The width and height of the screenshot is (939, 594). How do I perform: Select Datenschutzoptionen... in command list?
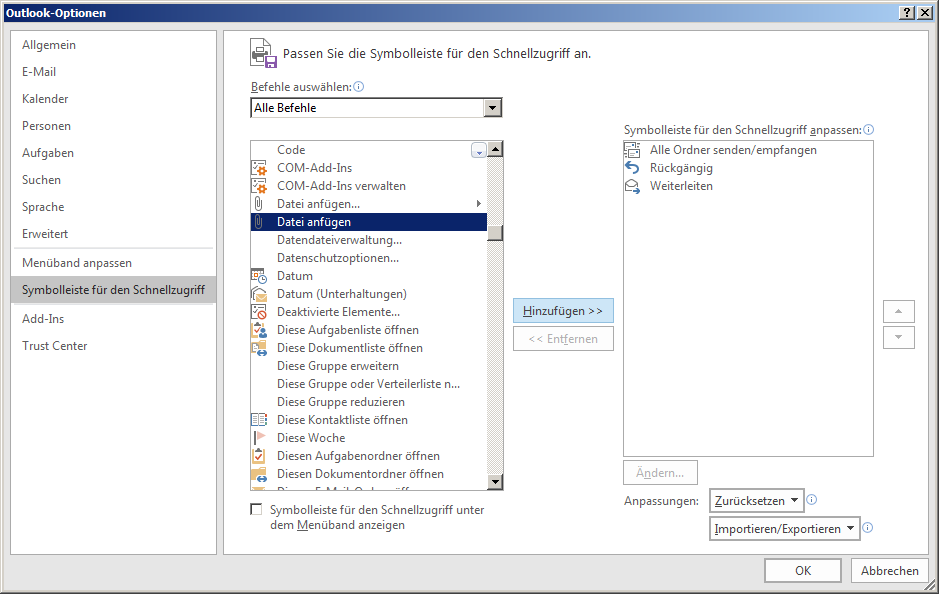coord(369,258)
